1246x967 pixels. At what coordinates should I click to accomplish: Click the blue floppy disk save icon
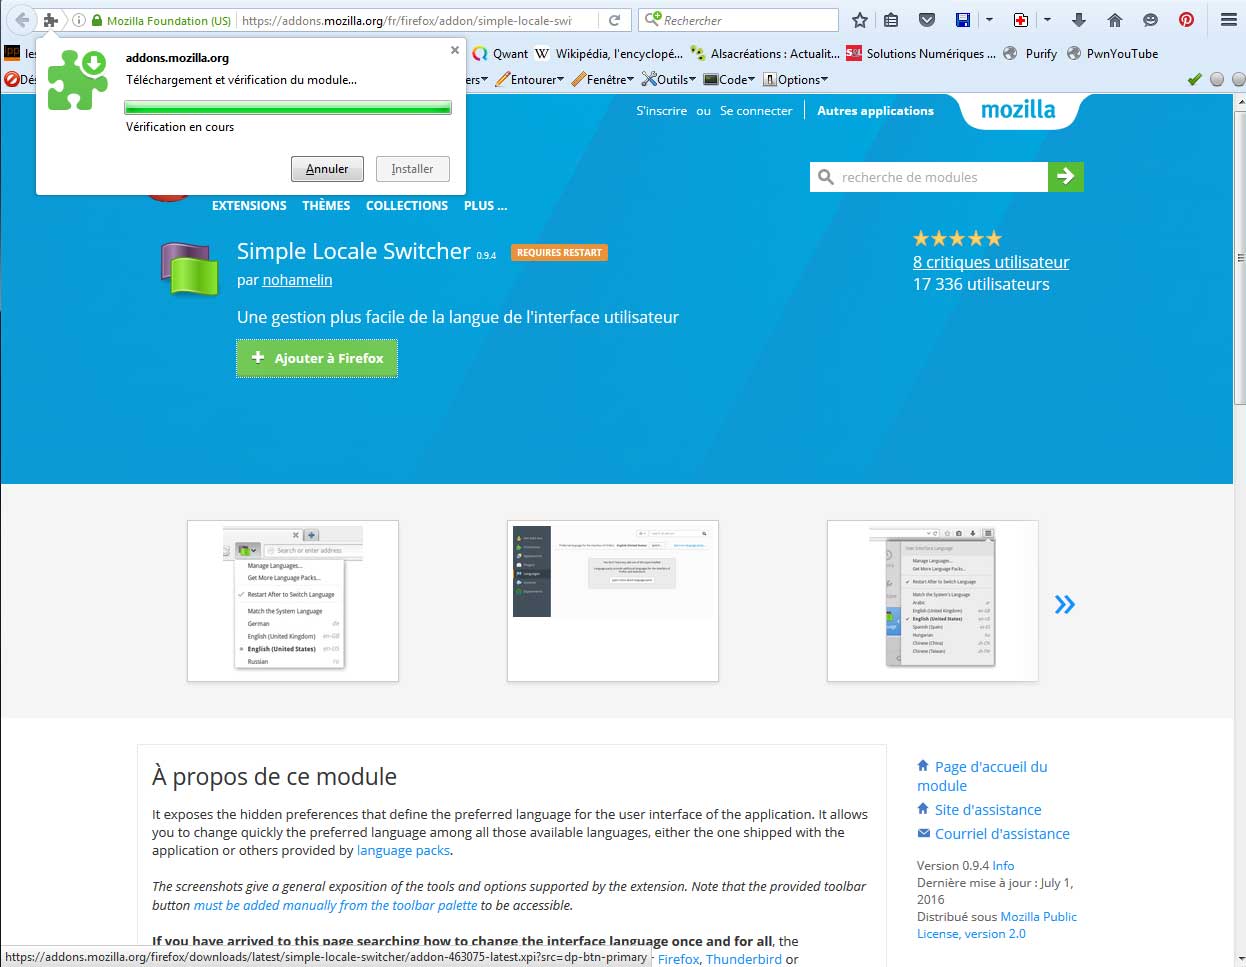point(963,20)
